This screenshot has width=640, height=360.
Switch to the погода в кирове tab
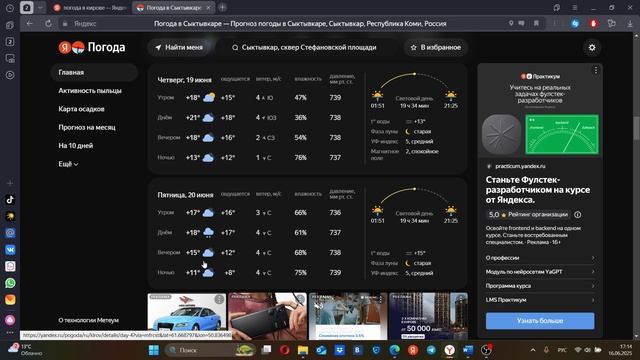(90, 8)
